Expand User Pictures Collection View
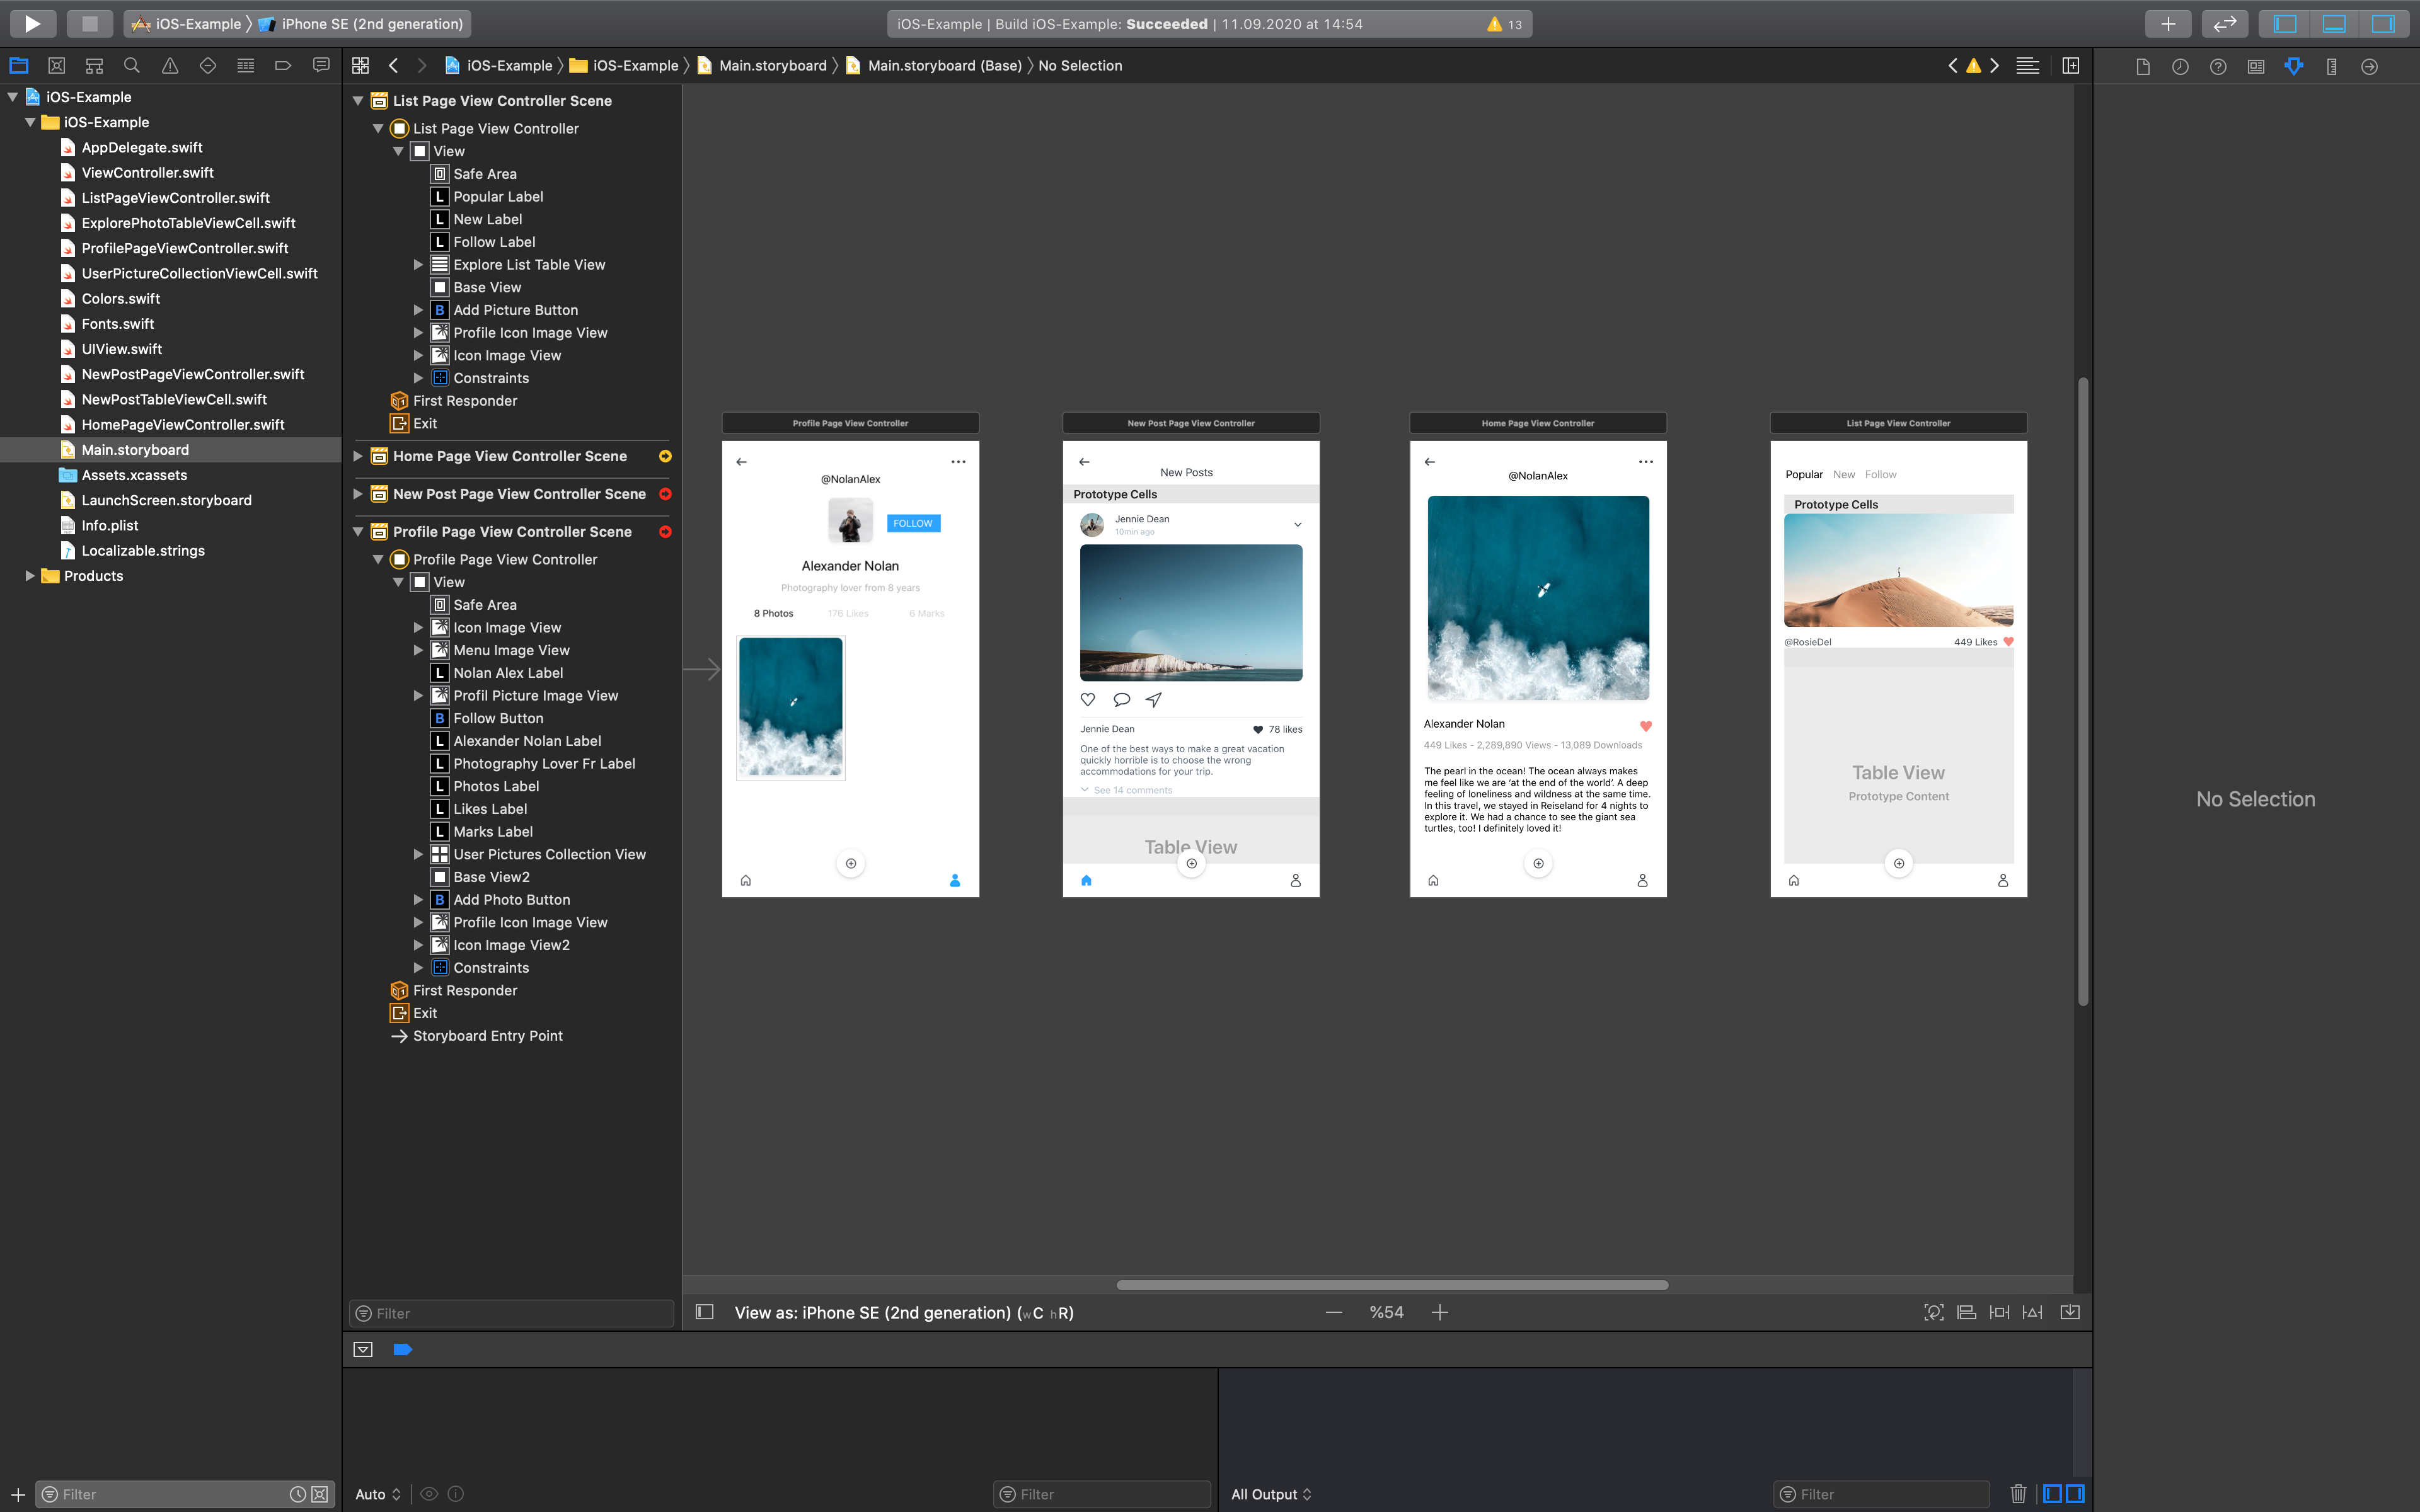 point(418,854)
